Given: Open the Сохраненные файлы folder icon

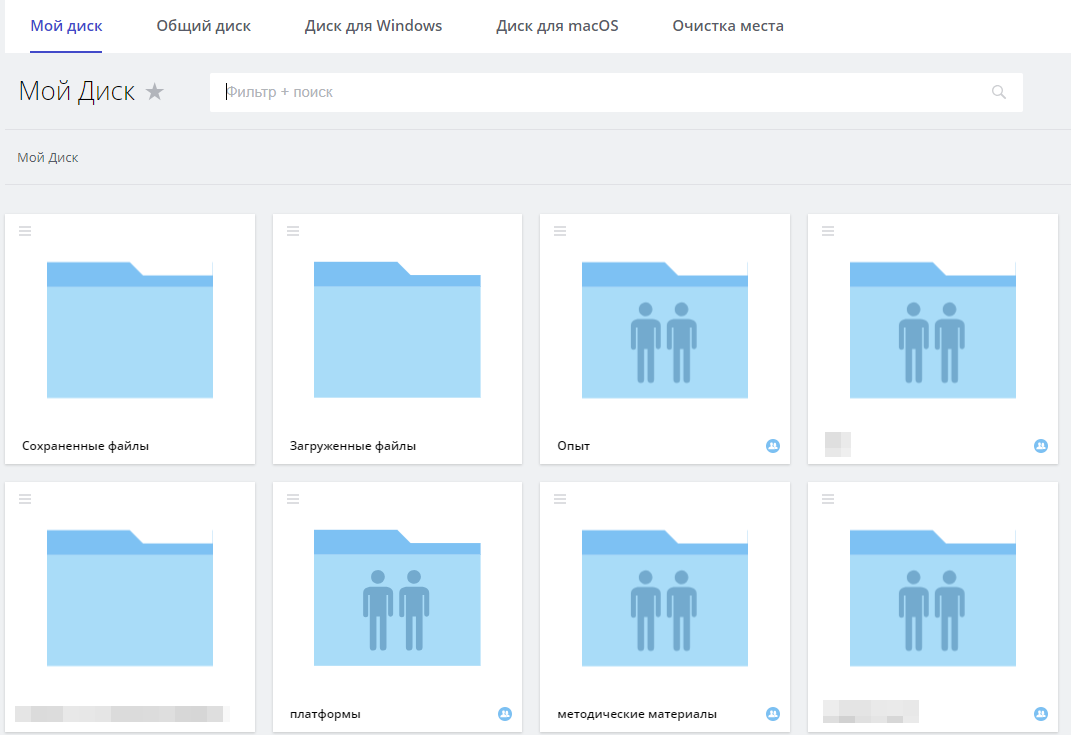Looking at the screenshot, I should coord(130,330).
